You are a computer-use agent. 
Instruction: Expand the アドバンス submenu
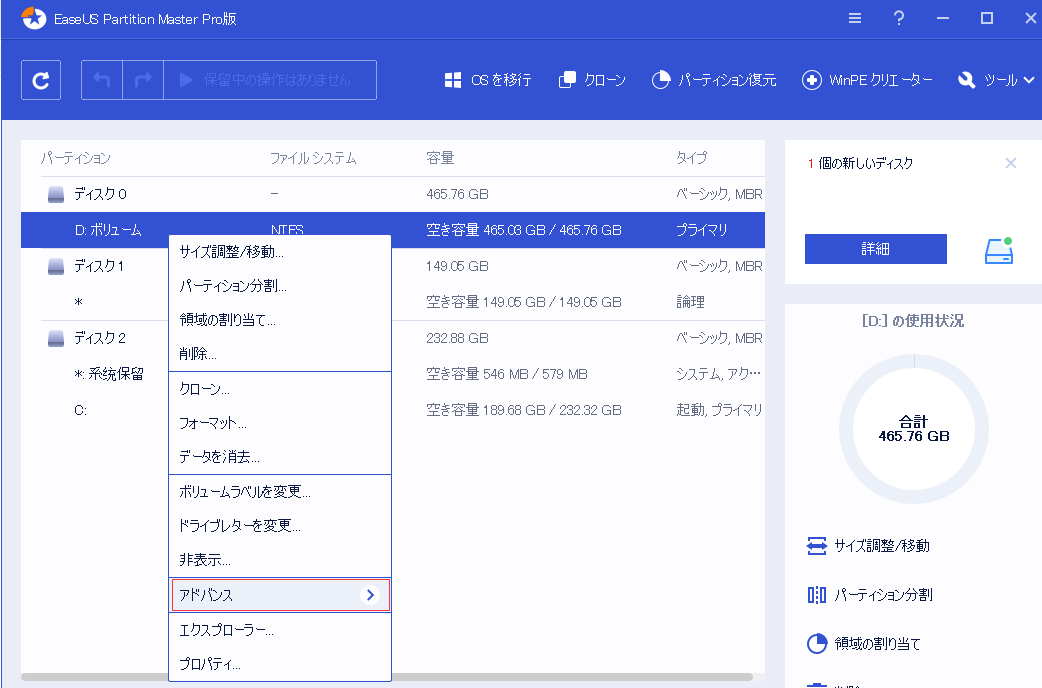tap(280, 594)
